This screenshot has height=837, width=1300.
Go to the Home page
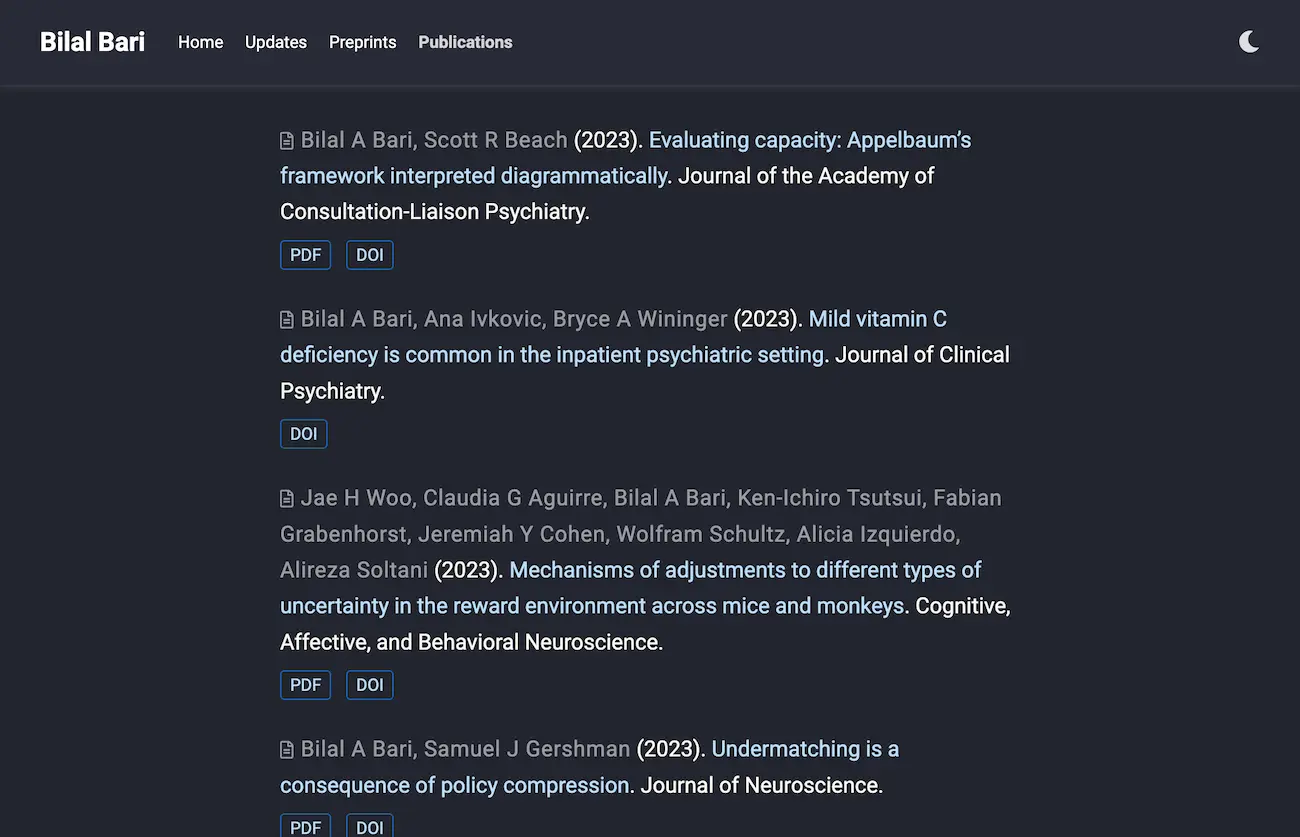click(x=200, y=42)
